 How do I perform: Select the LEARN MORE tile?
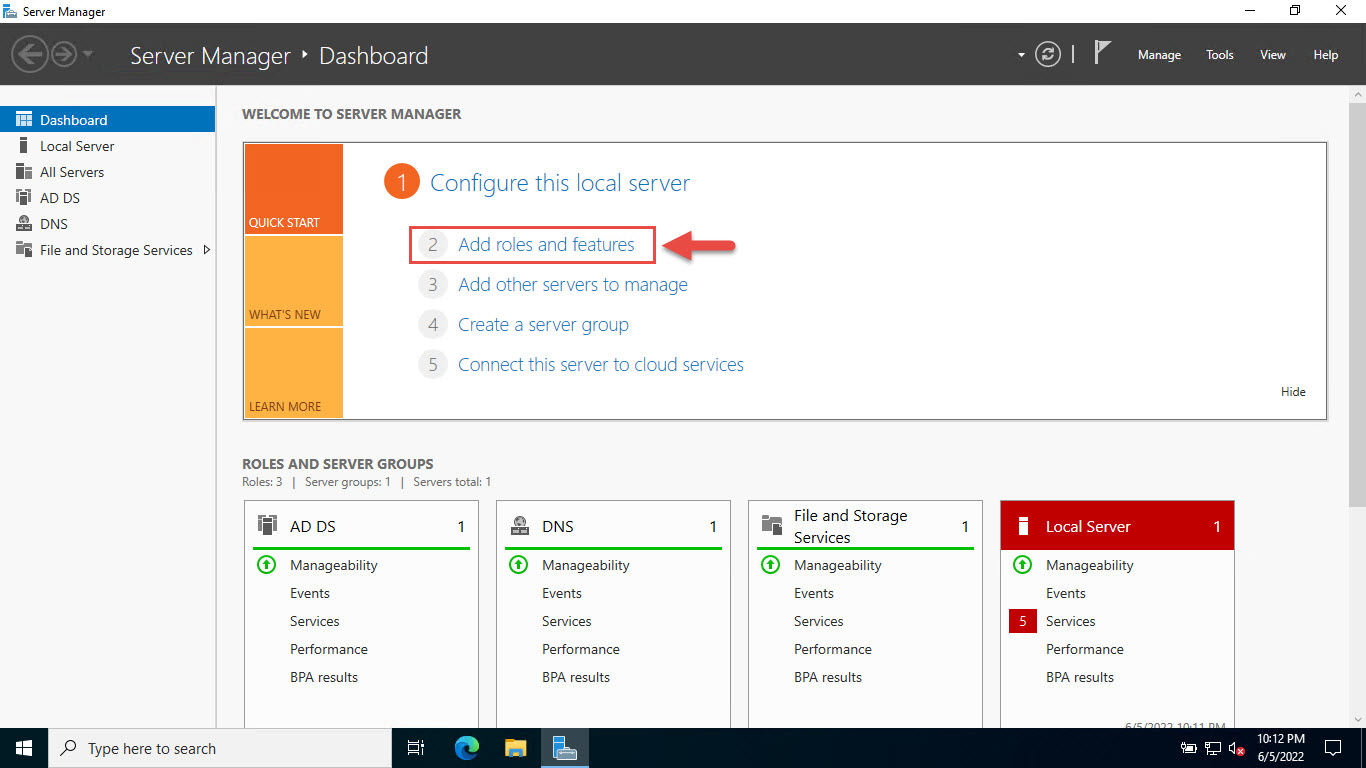(x=294, y=373)
